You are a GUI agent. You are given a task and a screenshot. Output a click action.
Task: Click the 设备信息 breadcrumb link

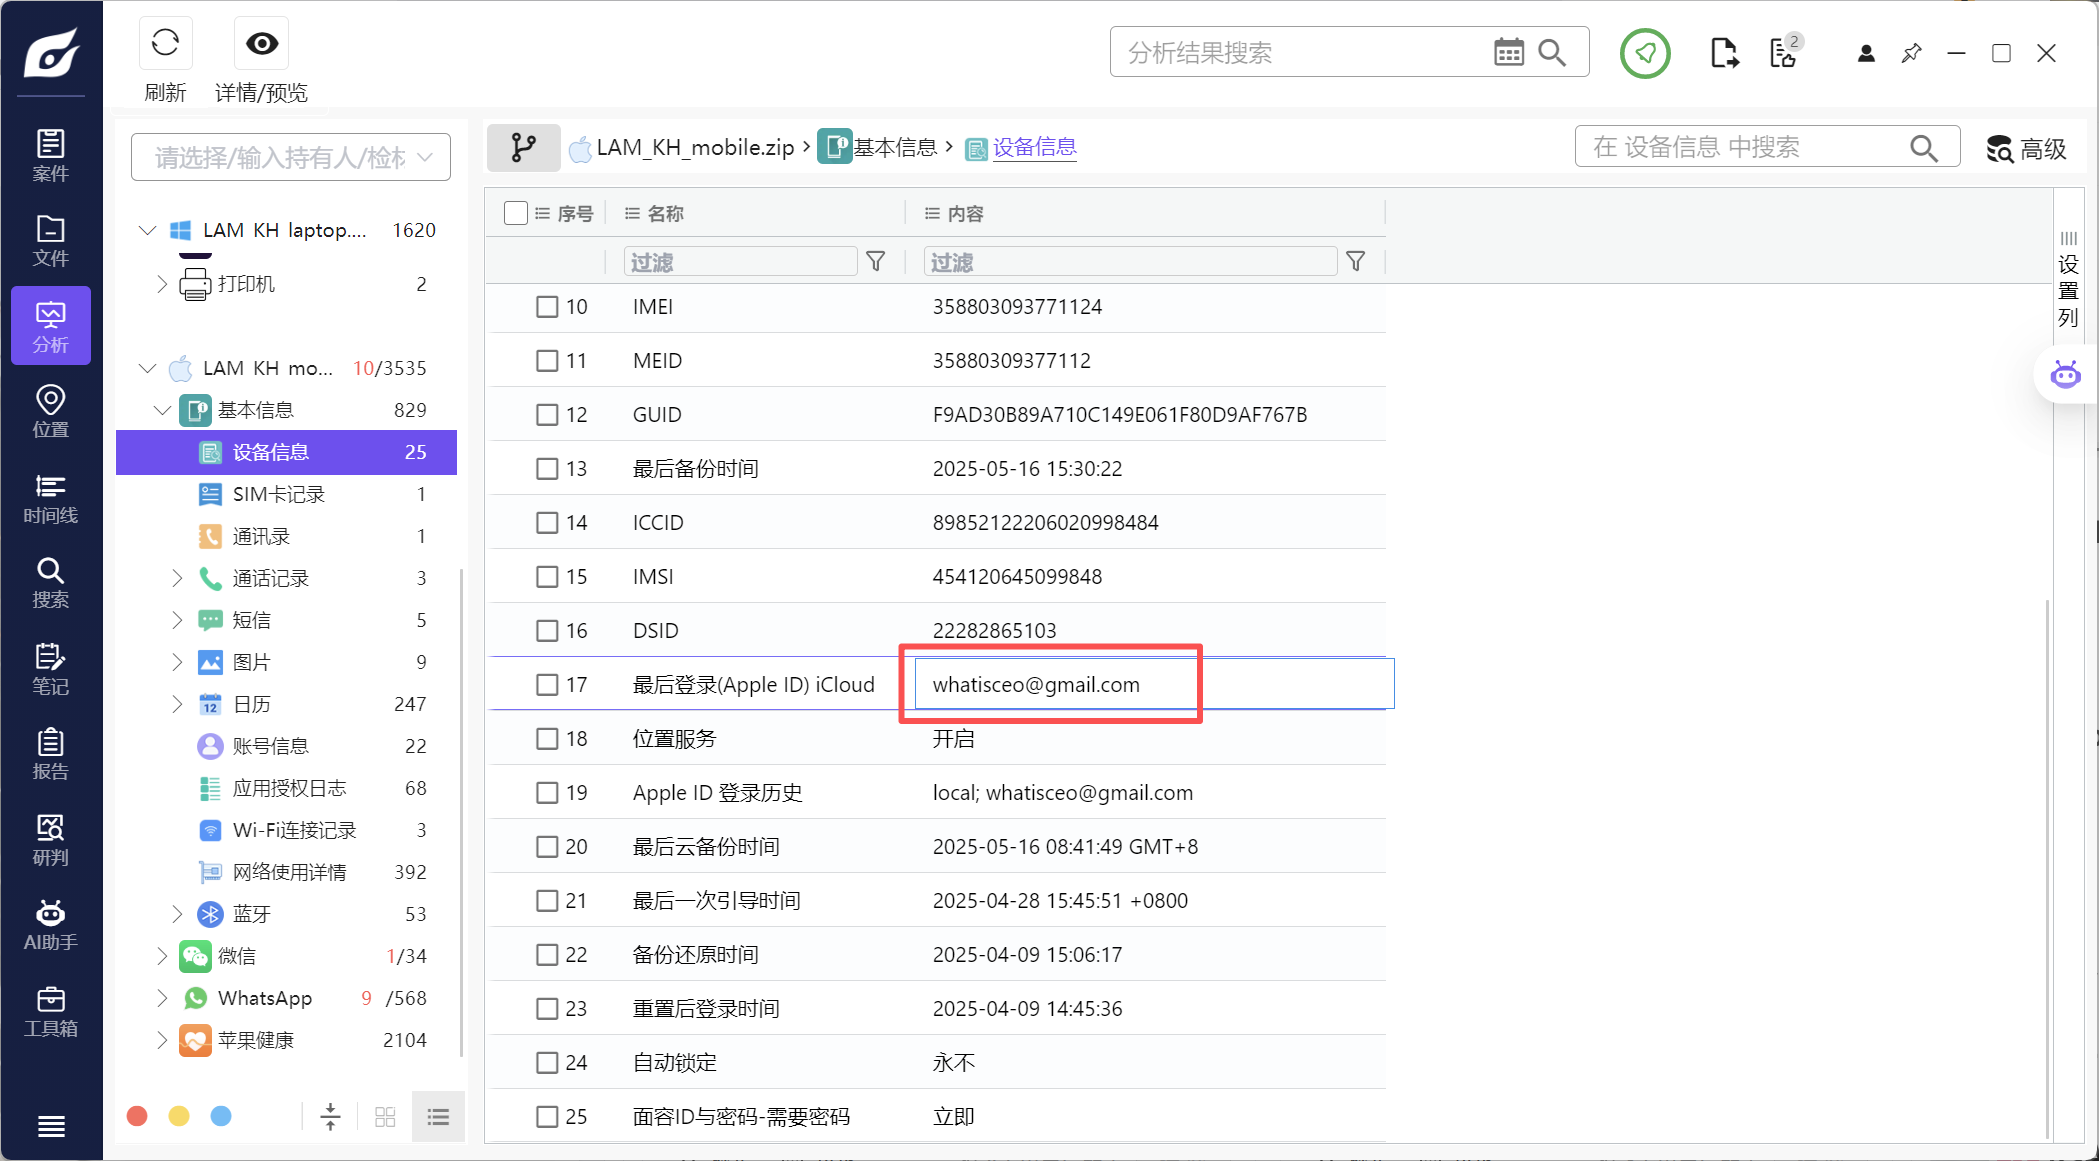pos(1033,148)
